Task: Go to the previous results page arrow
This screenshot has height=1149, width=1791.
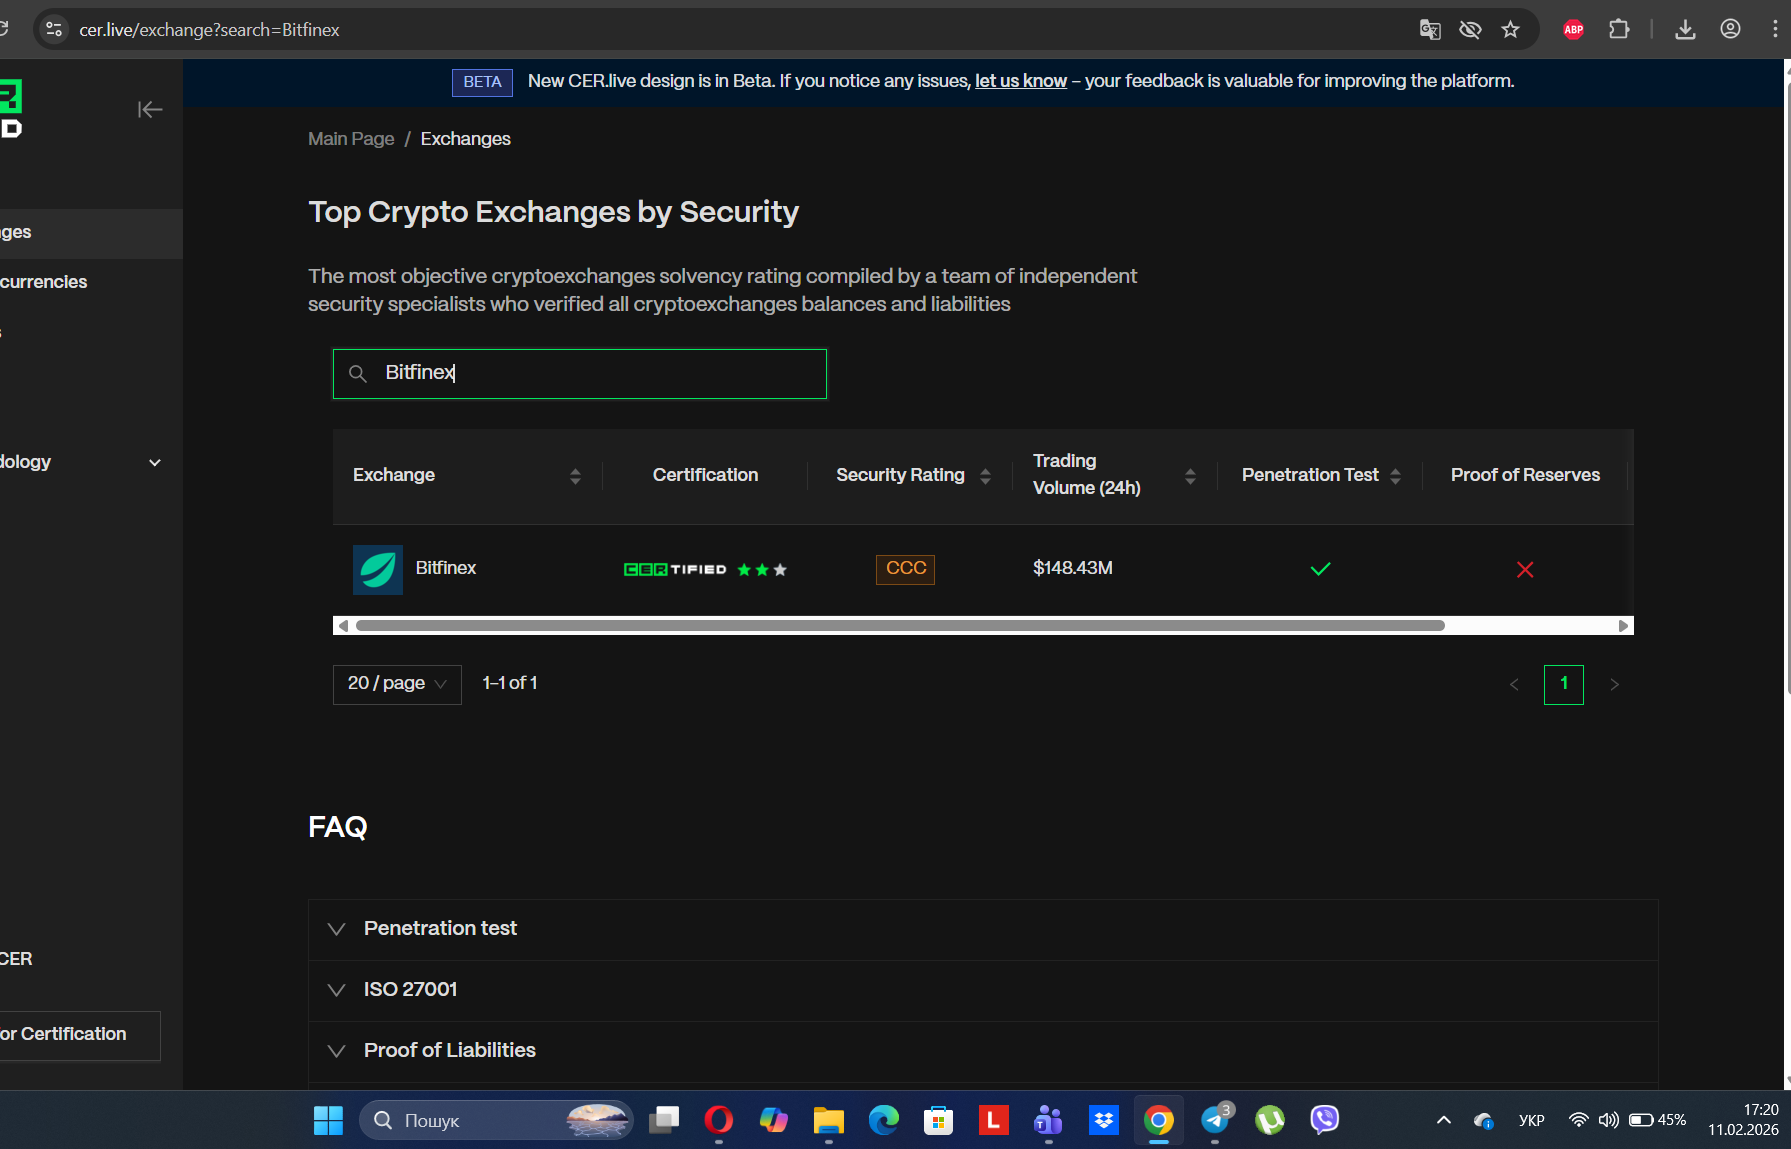Action: (1514, 685)
